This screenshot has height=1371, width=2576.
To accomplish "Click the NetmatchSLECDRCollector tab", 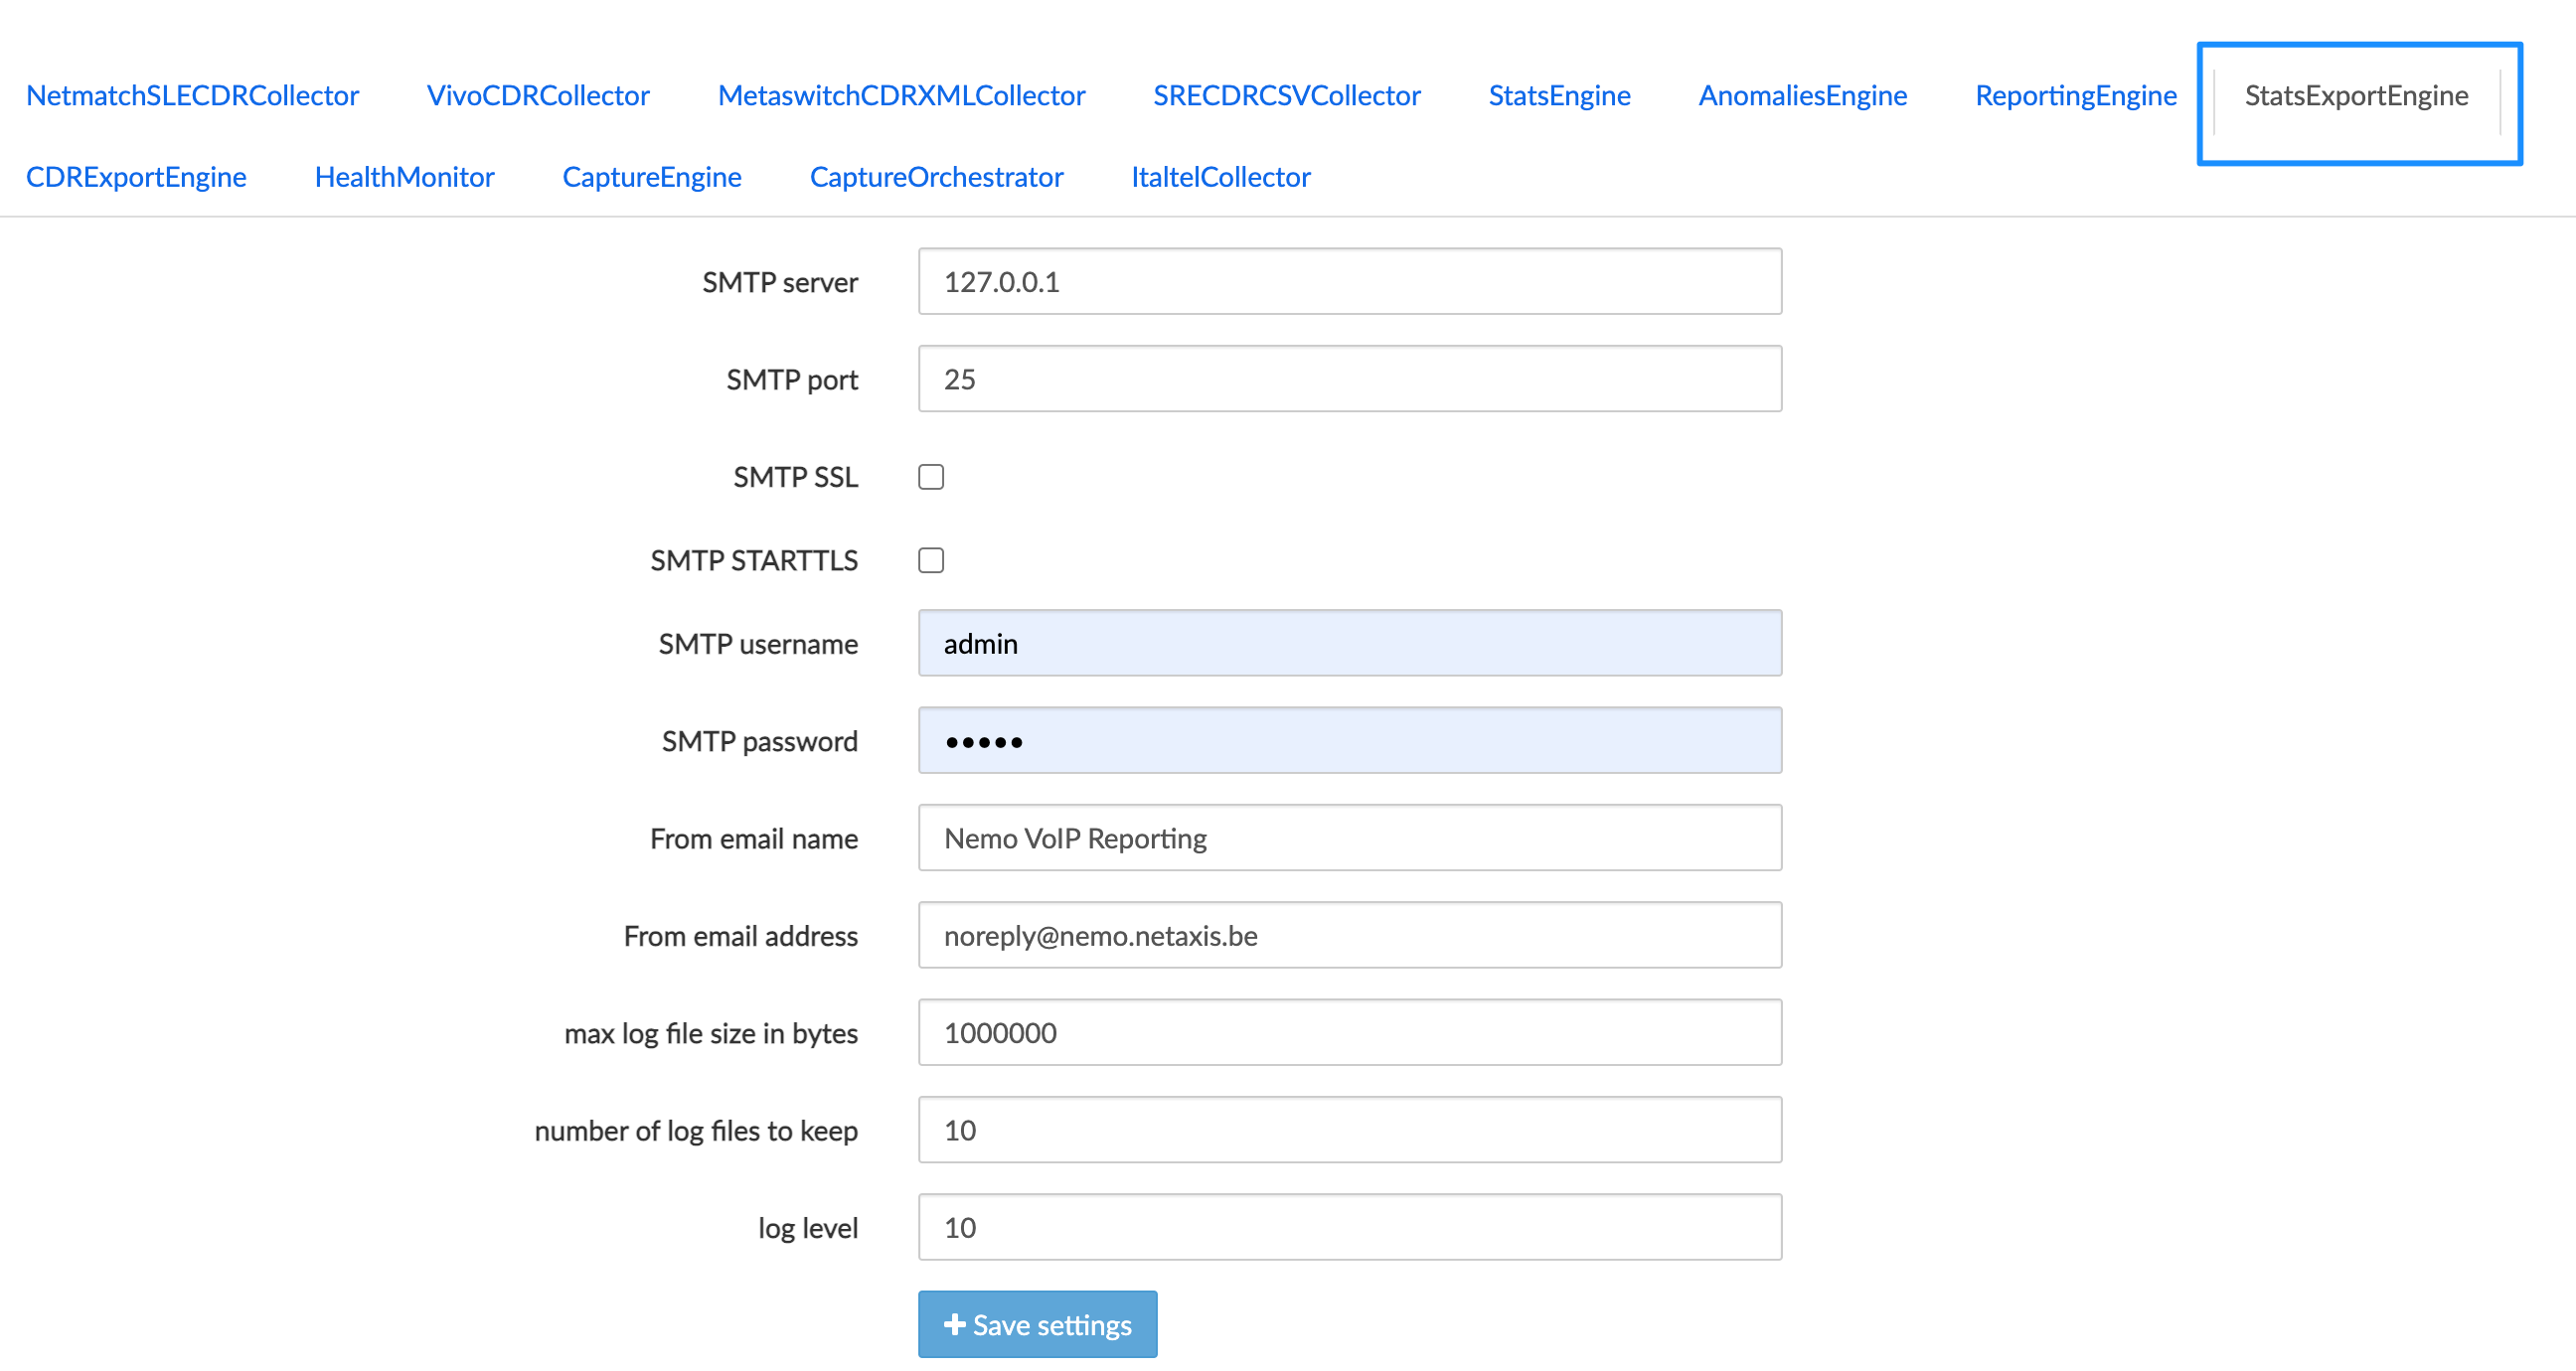I will [193, 95].
